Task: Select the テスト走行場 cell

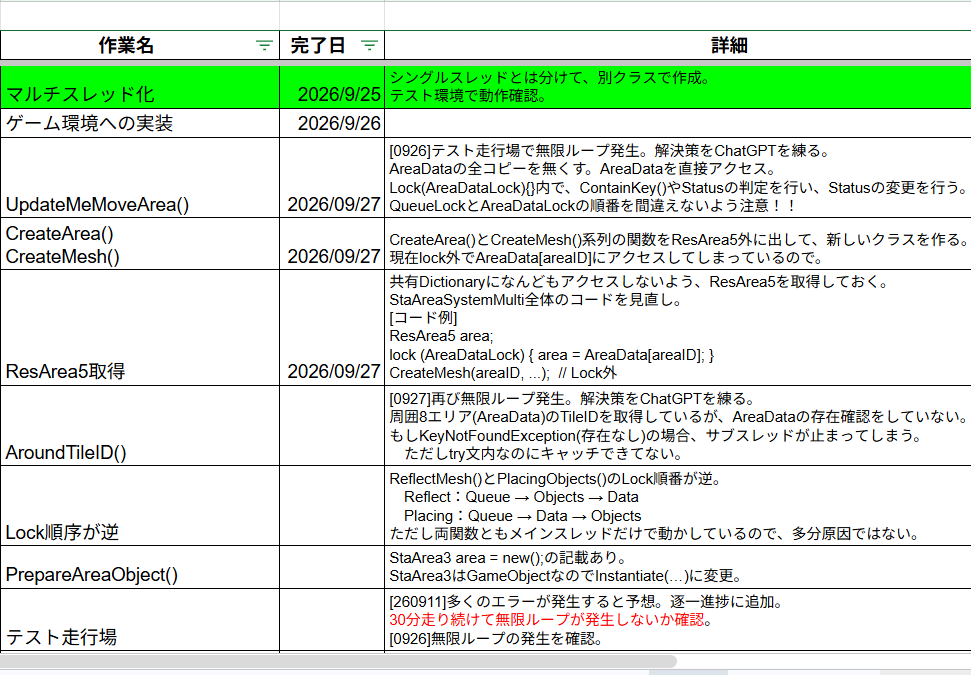Action: [140, 620]
